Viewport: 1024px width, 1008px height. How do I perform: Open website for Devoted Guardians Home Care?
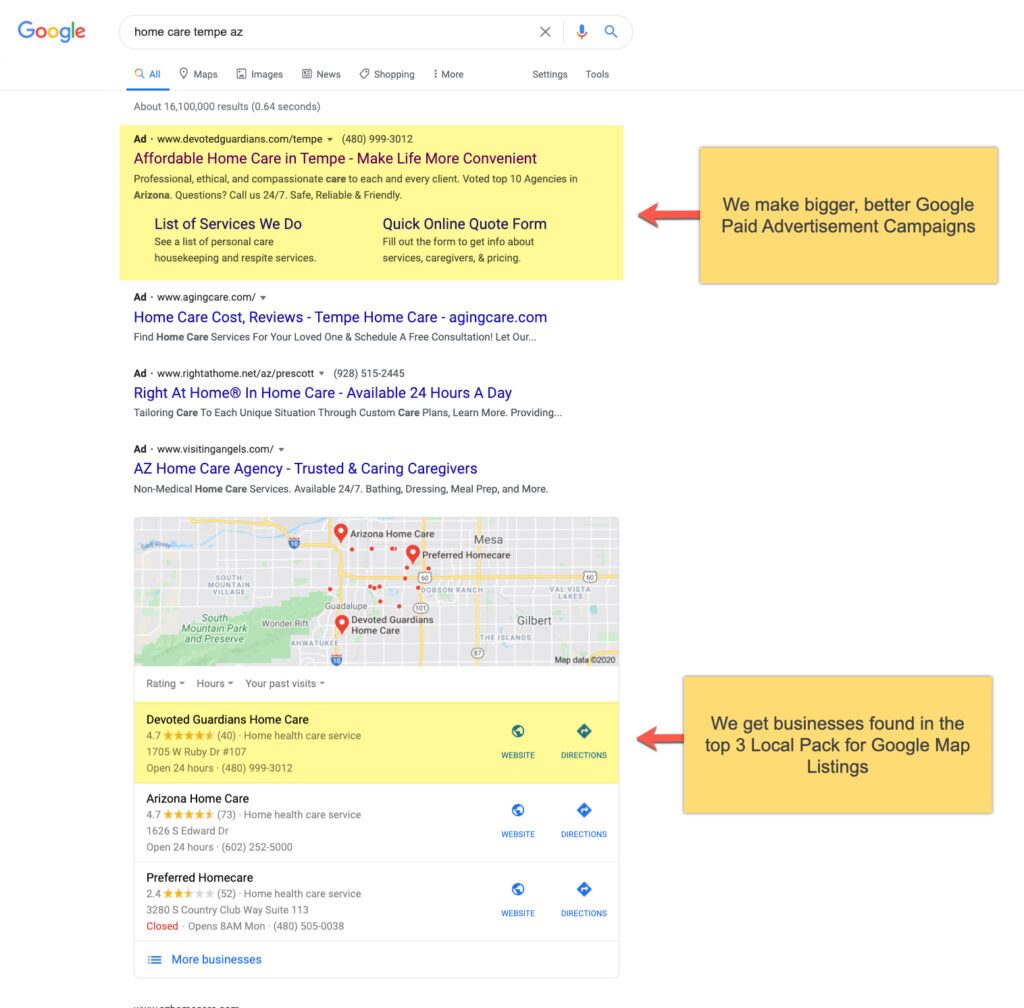tap(518, 741)
